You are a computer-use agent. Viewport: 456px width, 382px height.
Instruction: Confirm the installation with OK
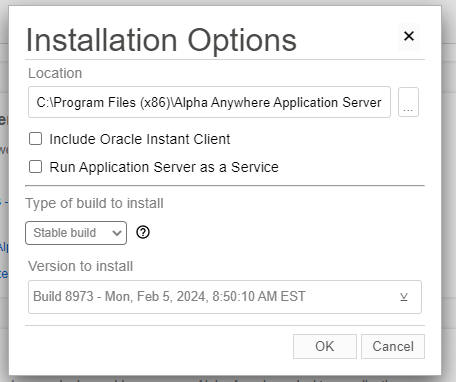click(325, 346)
